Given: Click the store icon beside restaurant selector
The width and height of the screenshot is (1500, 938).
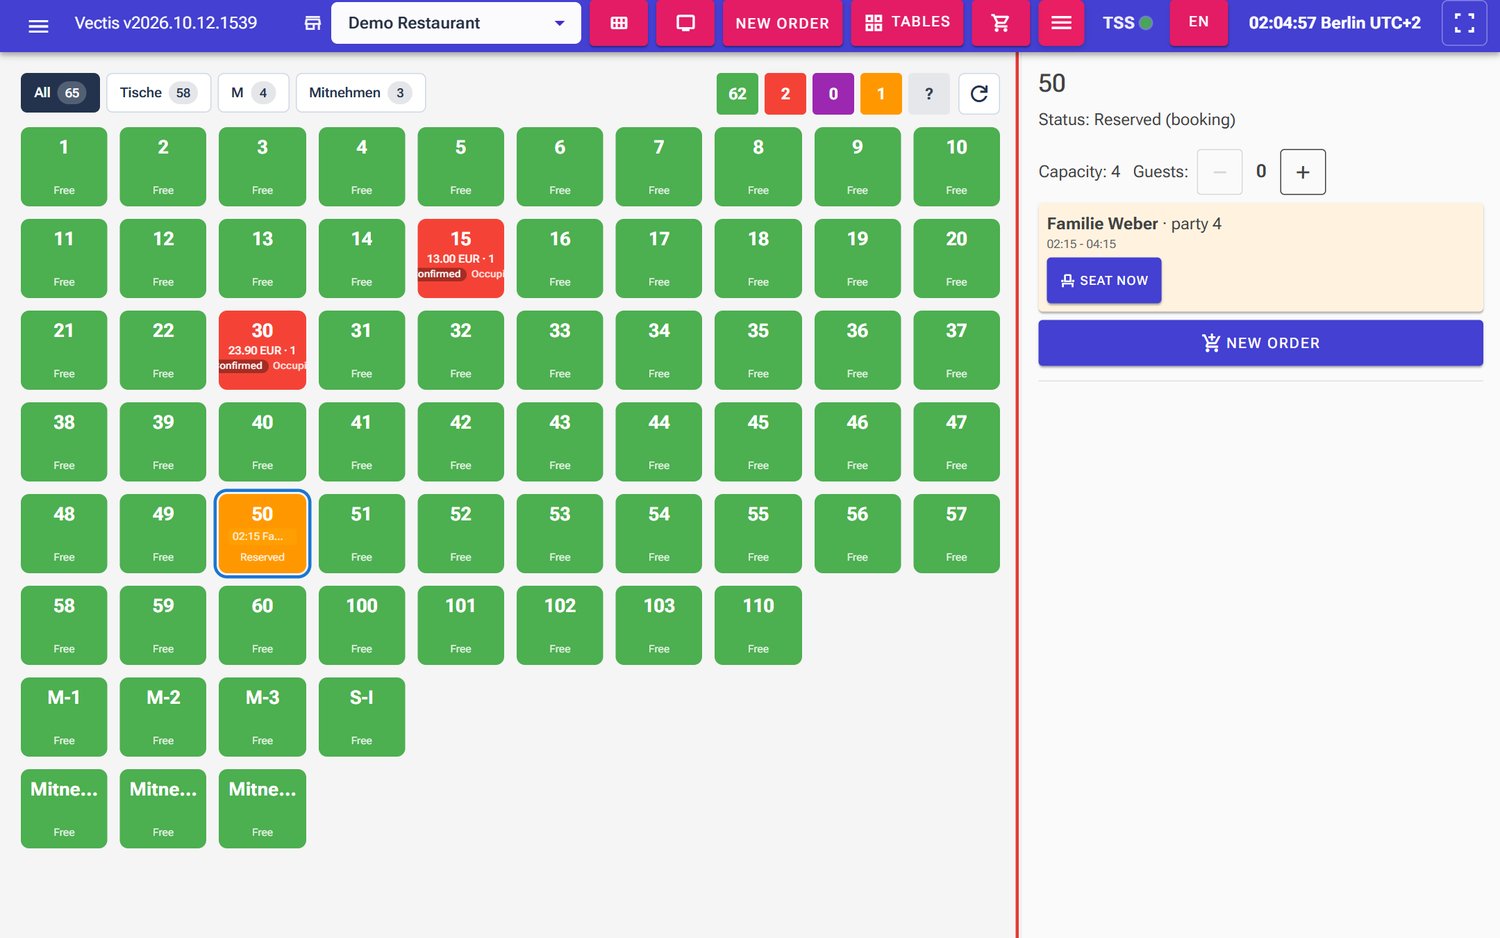Looking at the screenshot, I should tap(313, 23).
